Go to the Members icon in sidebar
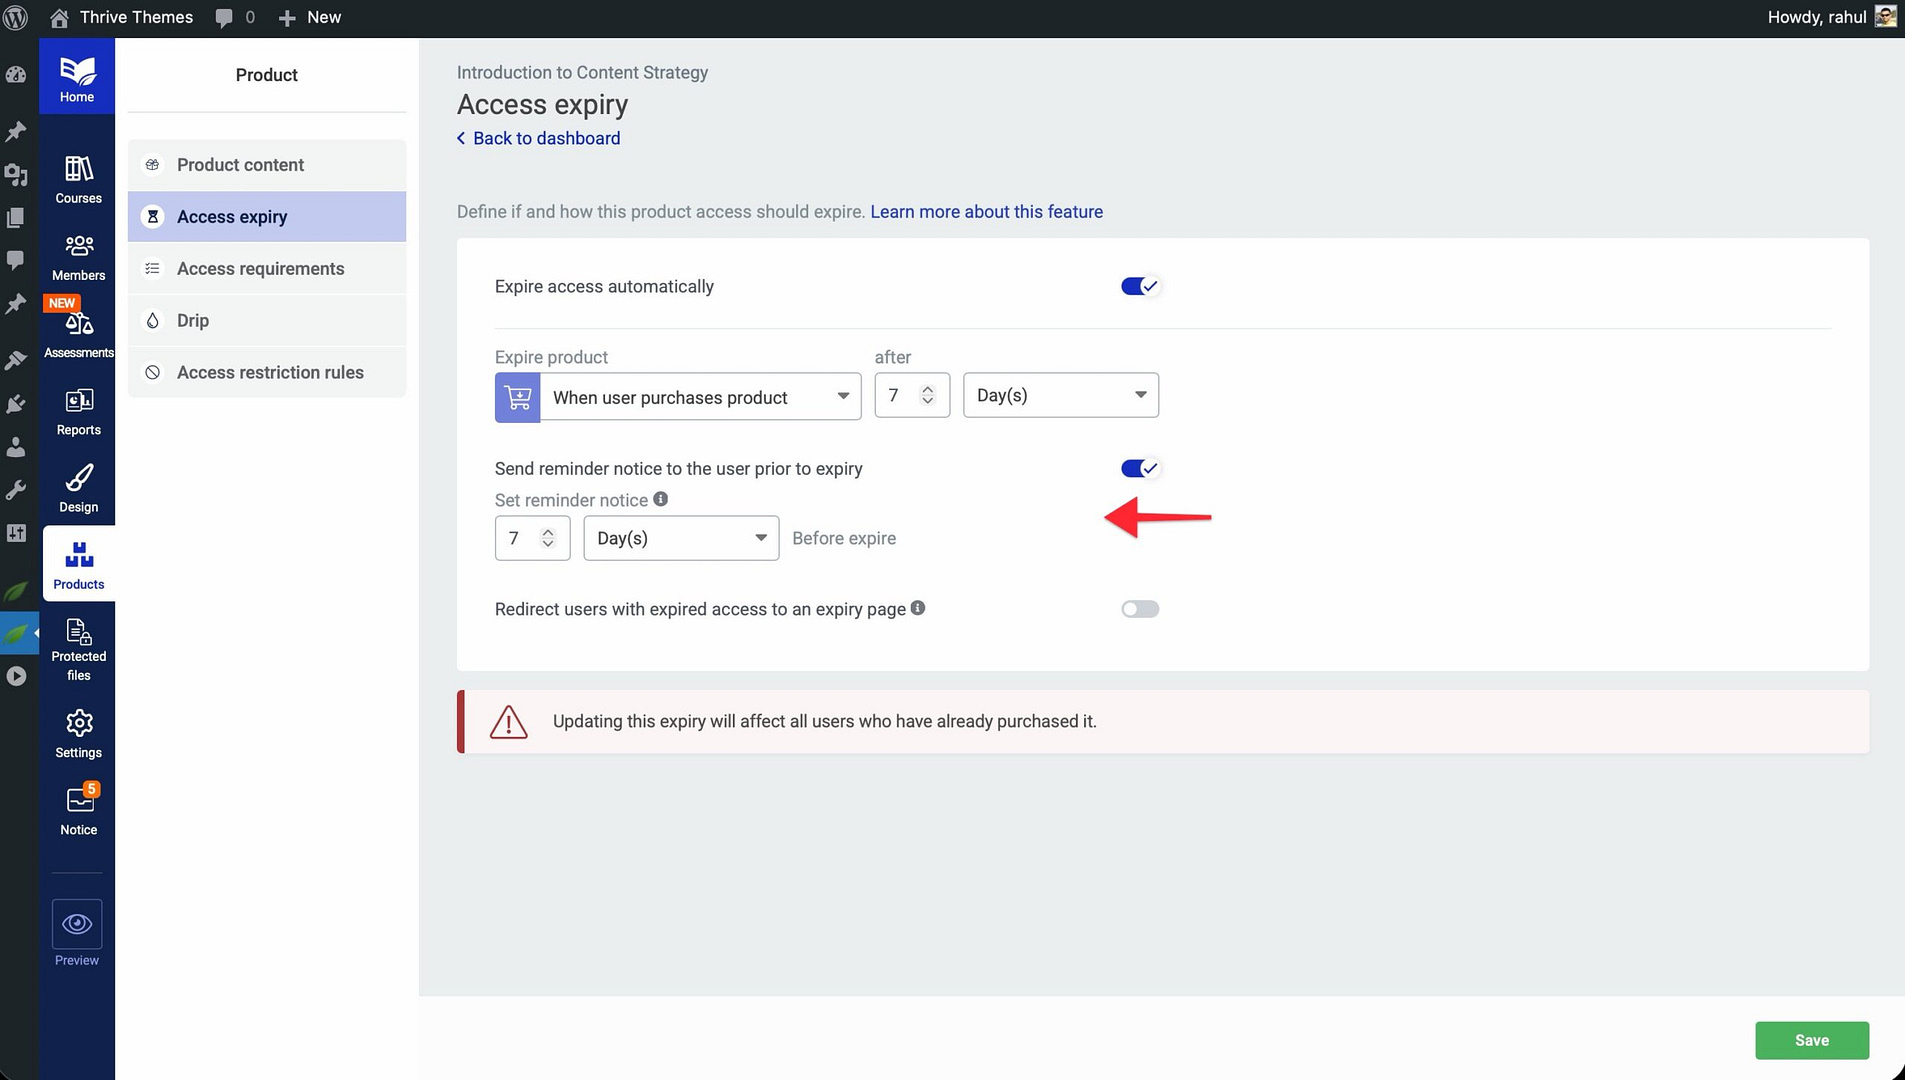 click(x=78, y=247)
